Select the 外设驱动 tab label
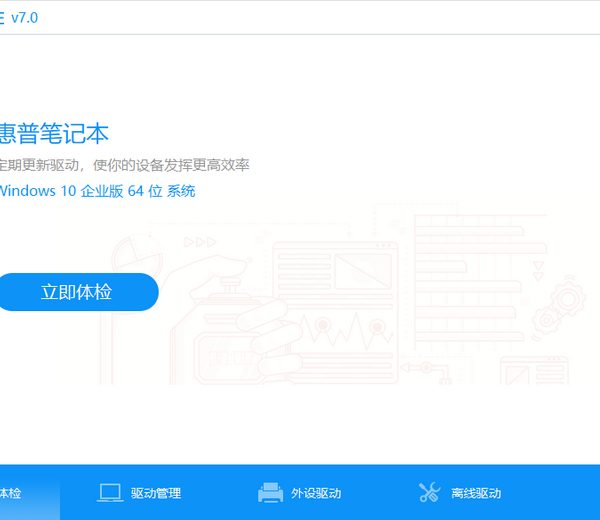This screenshot has width=600, height=520. click(316, 493)
